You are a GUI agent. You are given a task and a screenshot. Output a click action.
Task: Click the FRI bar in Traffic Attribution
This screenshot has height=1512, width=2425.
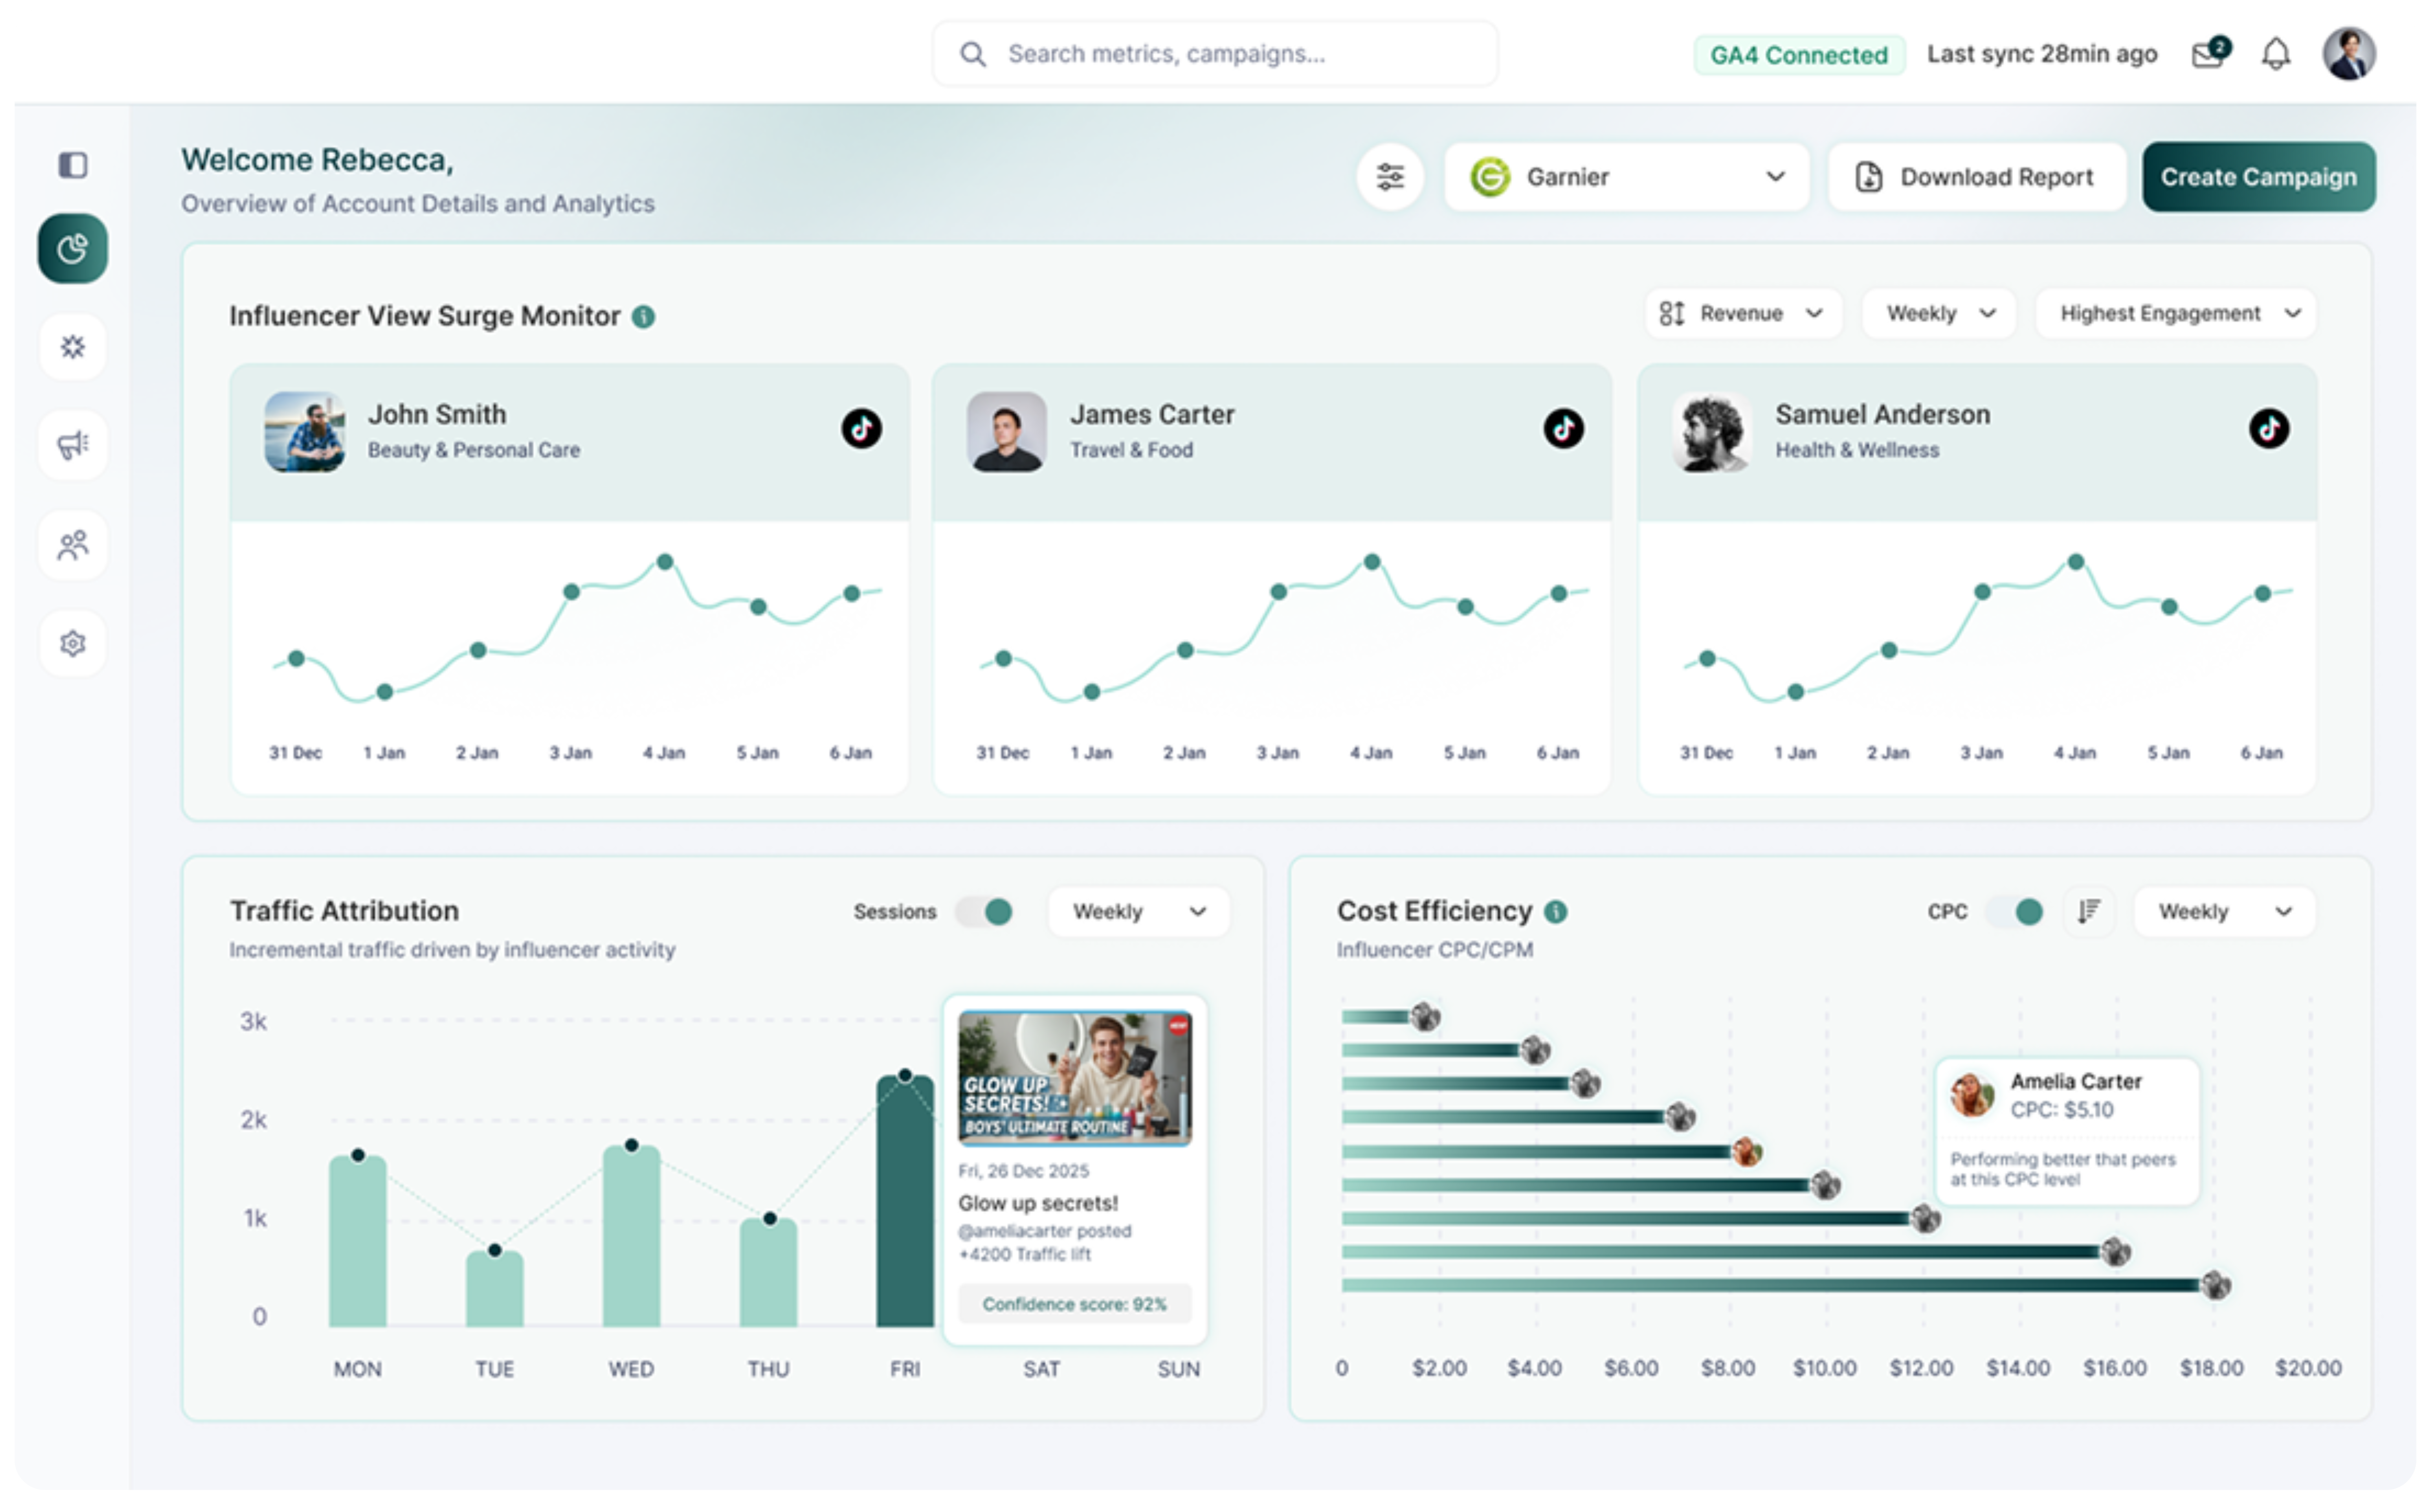[905, 1201]
